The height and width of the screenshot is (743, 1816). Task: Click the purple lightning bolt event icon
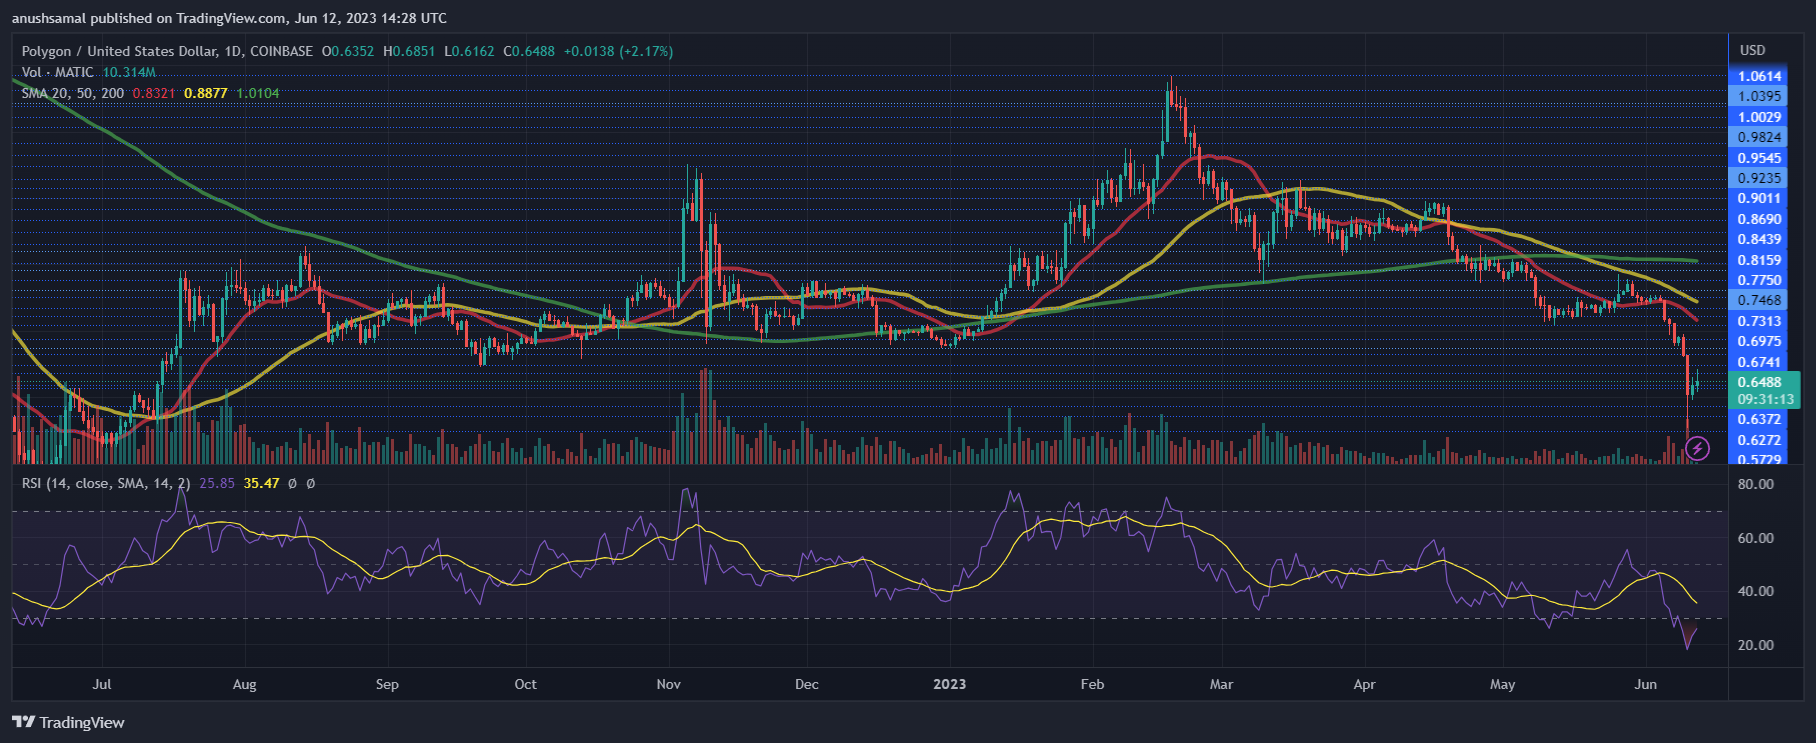pyautogui.click(x=1697, y=449)
